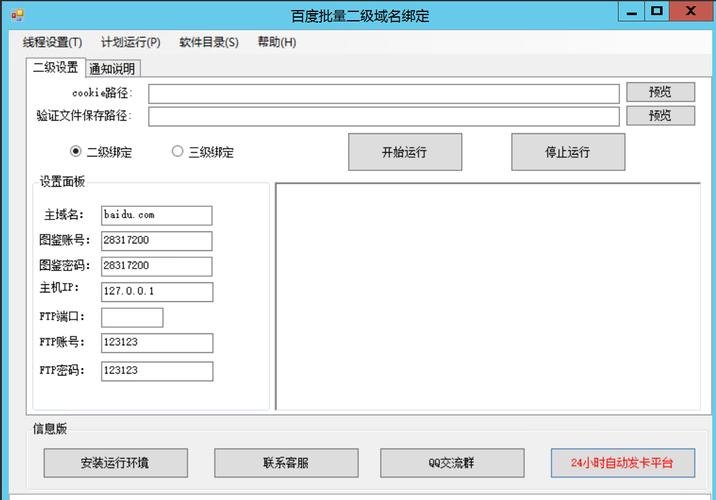716x500 pixels.
Task: Open the 24小时自动发卡平台 button
Action: (x=623, y=463)
